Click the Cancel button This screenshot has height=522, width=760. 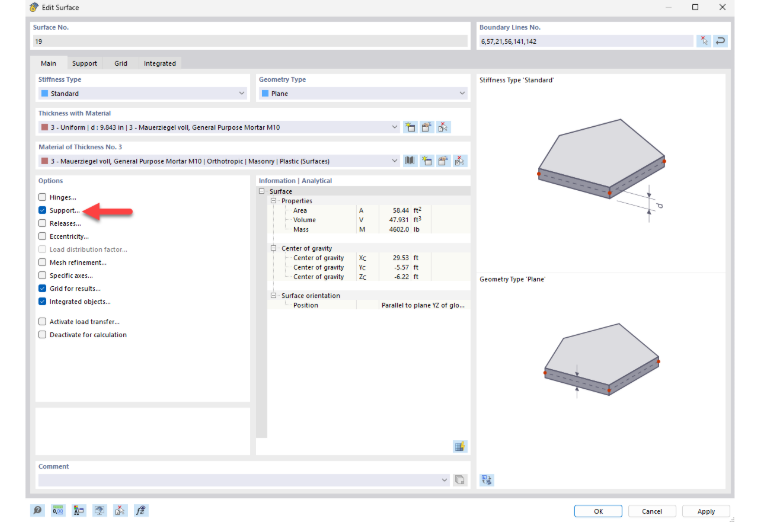pyautogui.click(x=652, y=511)
